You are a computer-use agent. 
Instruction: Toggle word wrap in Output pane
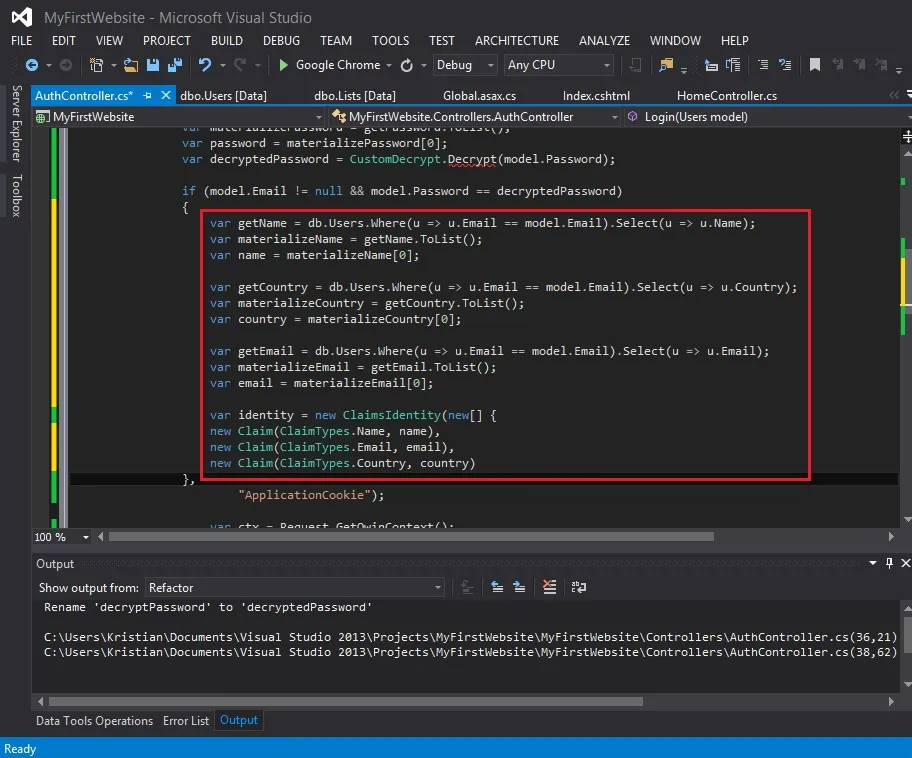tap(579, 587)
